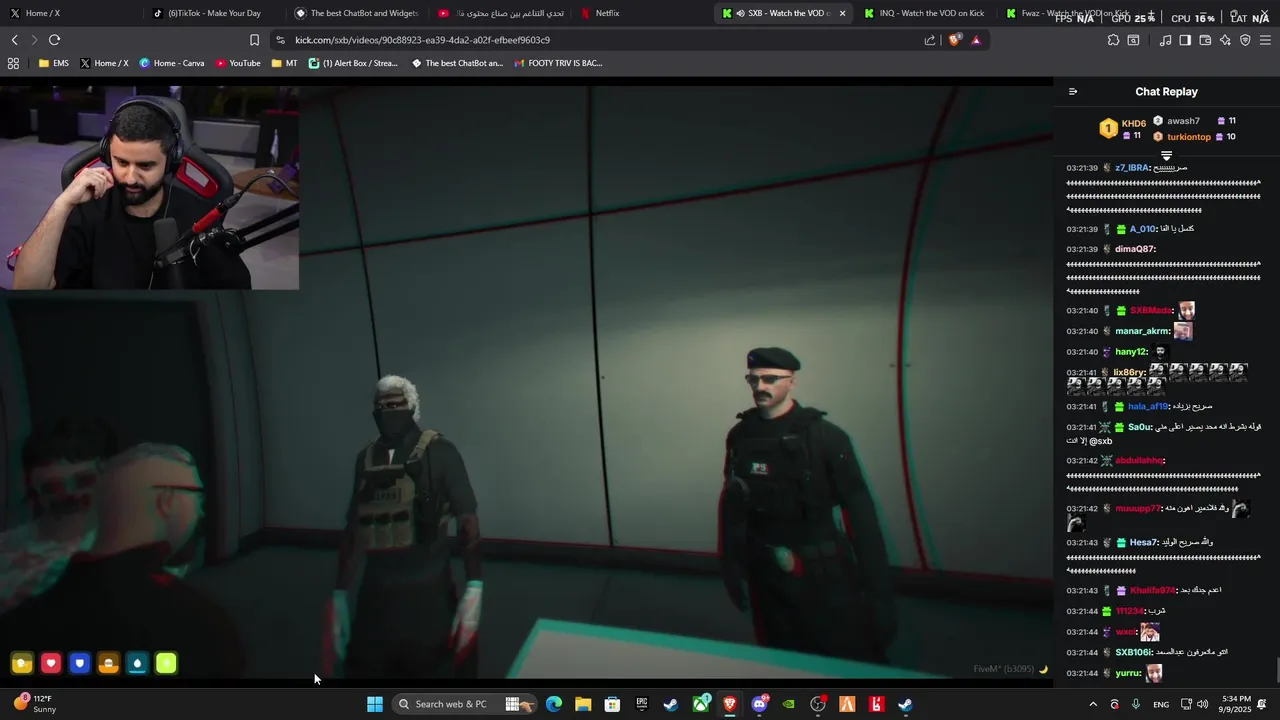Go back to the previous page
Viewport: 1280px width, 720px height.
[x=14, y=40]
